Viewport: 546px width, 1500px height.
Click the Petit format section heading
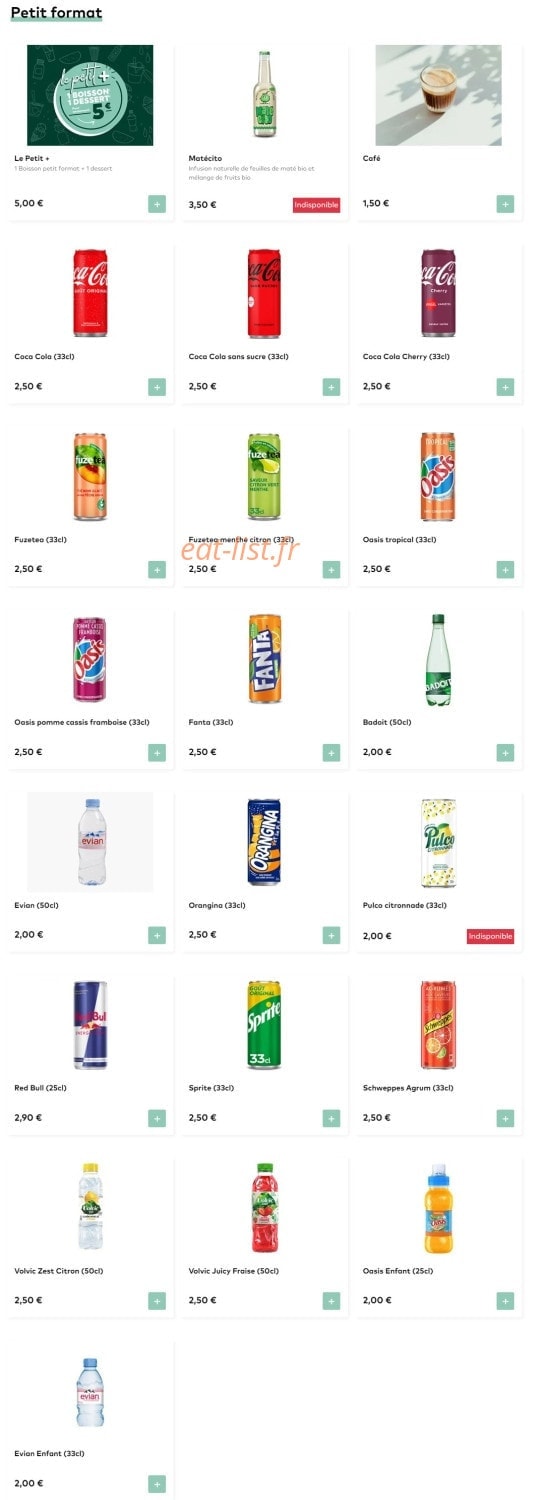coord(56,13)
